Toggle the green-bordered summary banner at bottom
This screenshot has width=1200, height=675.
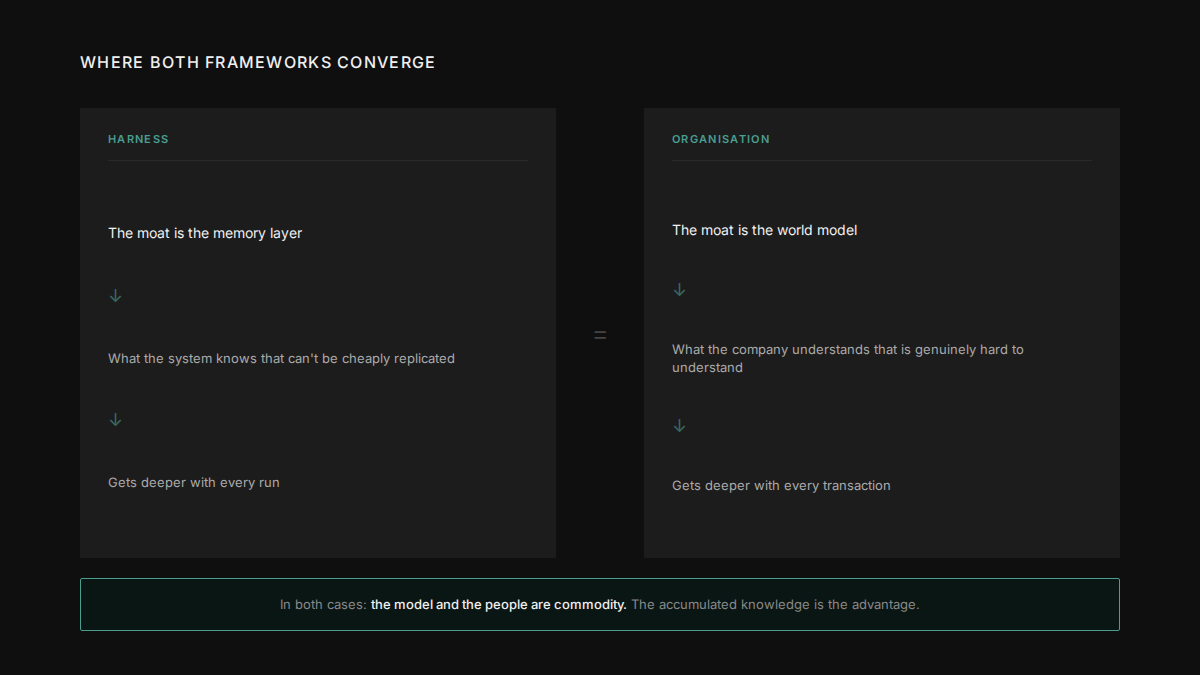600,604
